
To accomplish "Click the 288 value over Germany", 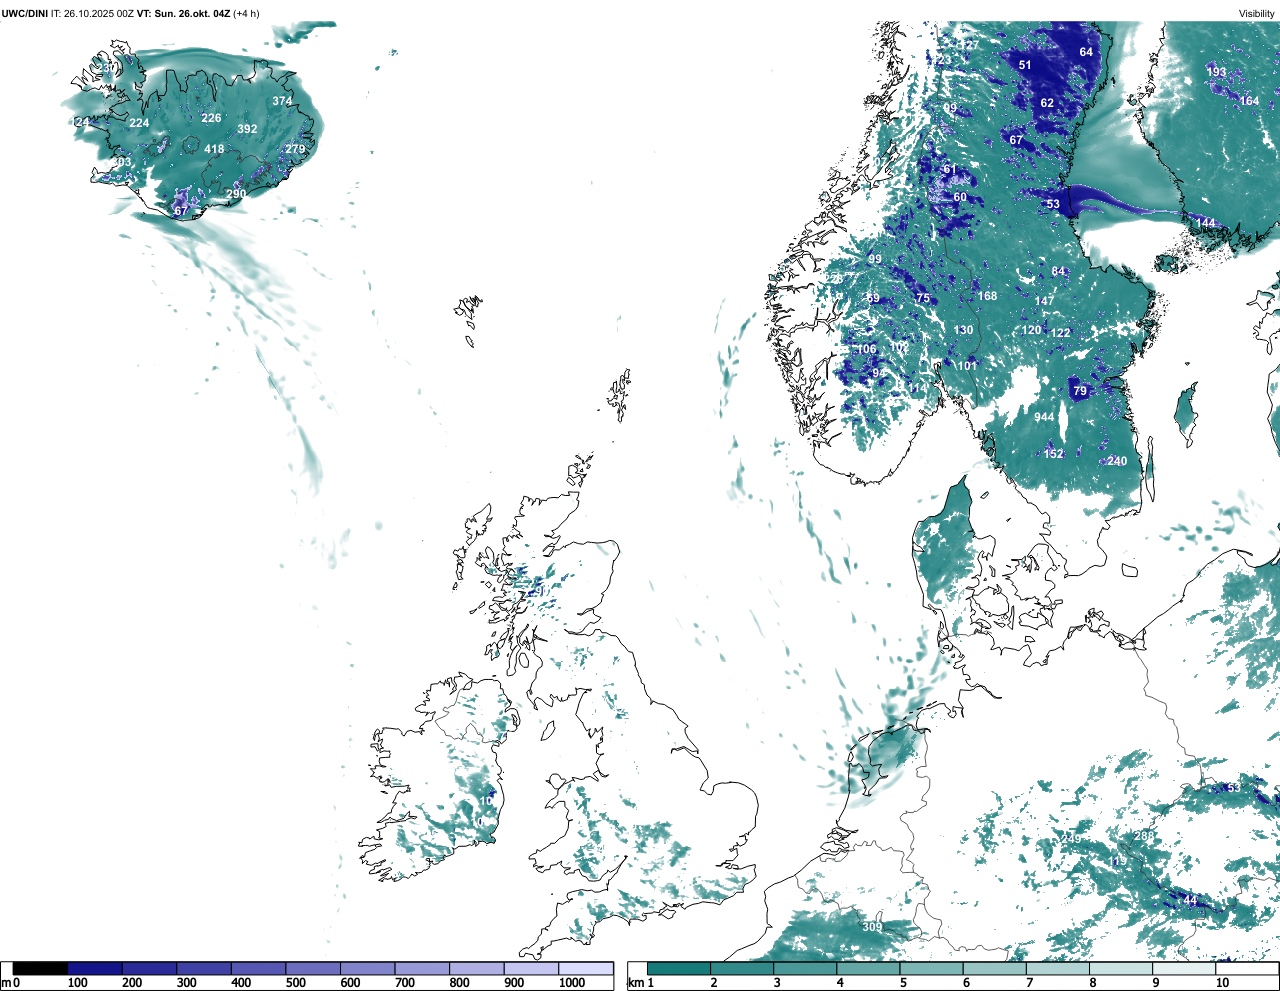I will 1144,836.
